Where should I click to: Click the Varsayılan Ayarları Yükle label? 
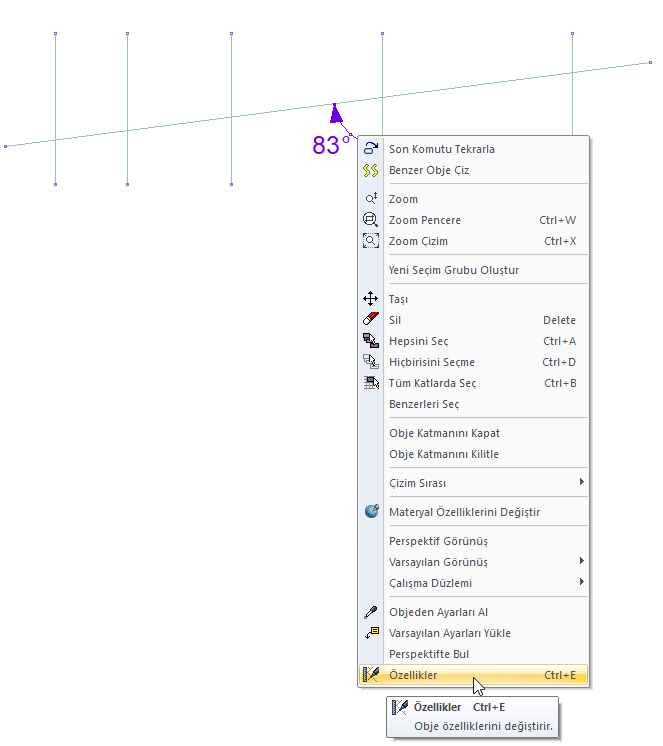coord(449,633)
